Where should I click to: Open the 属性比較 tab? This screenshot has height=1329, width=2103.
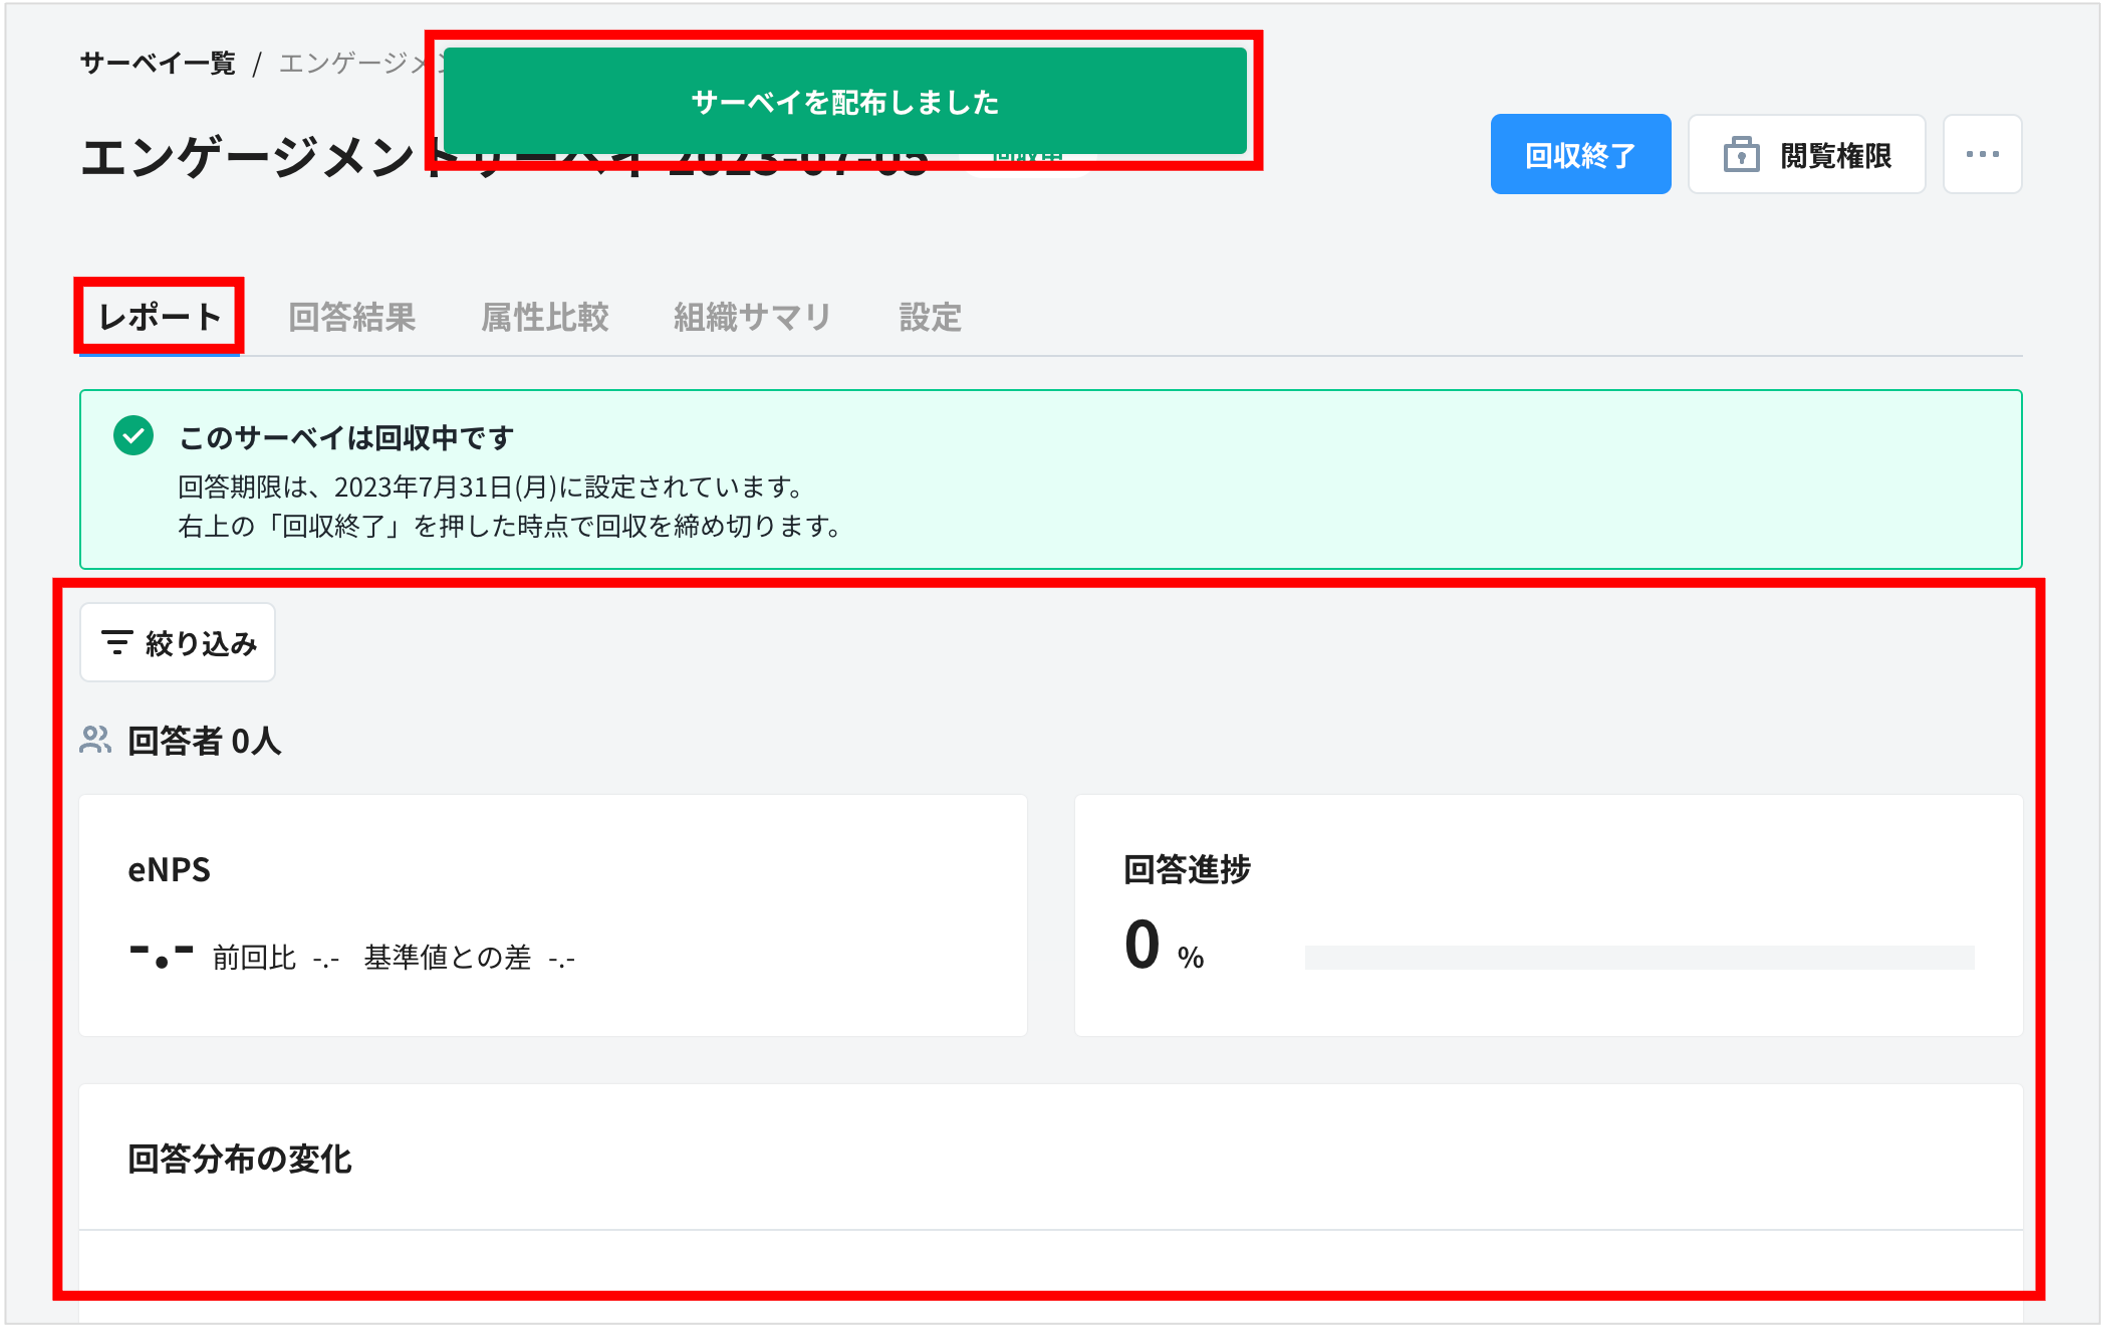(x=544, y=316)
